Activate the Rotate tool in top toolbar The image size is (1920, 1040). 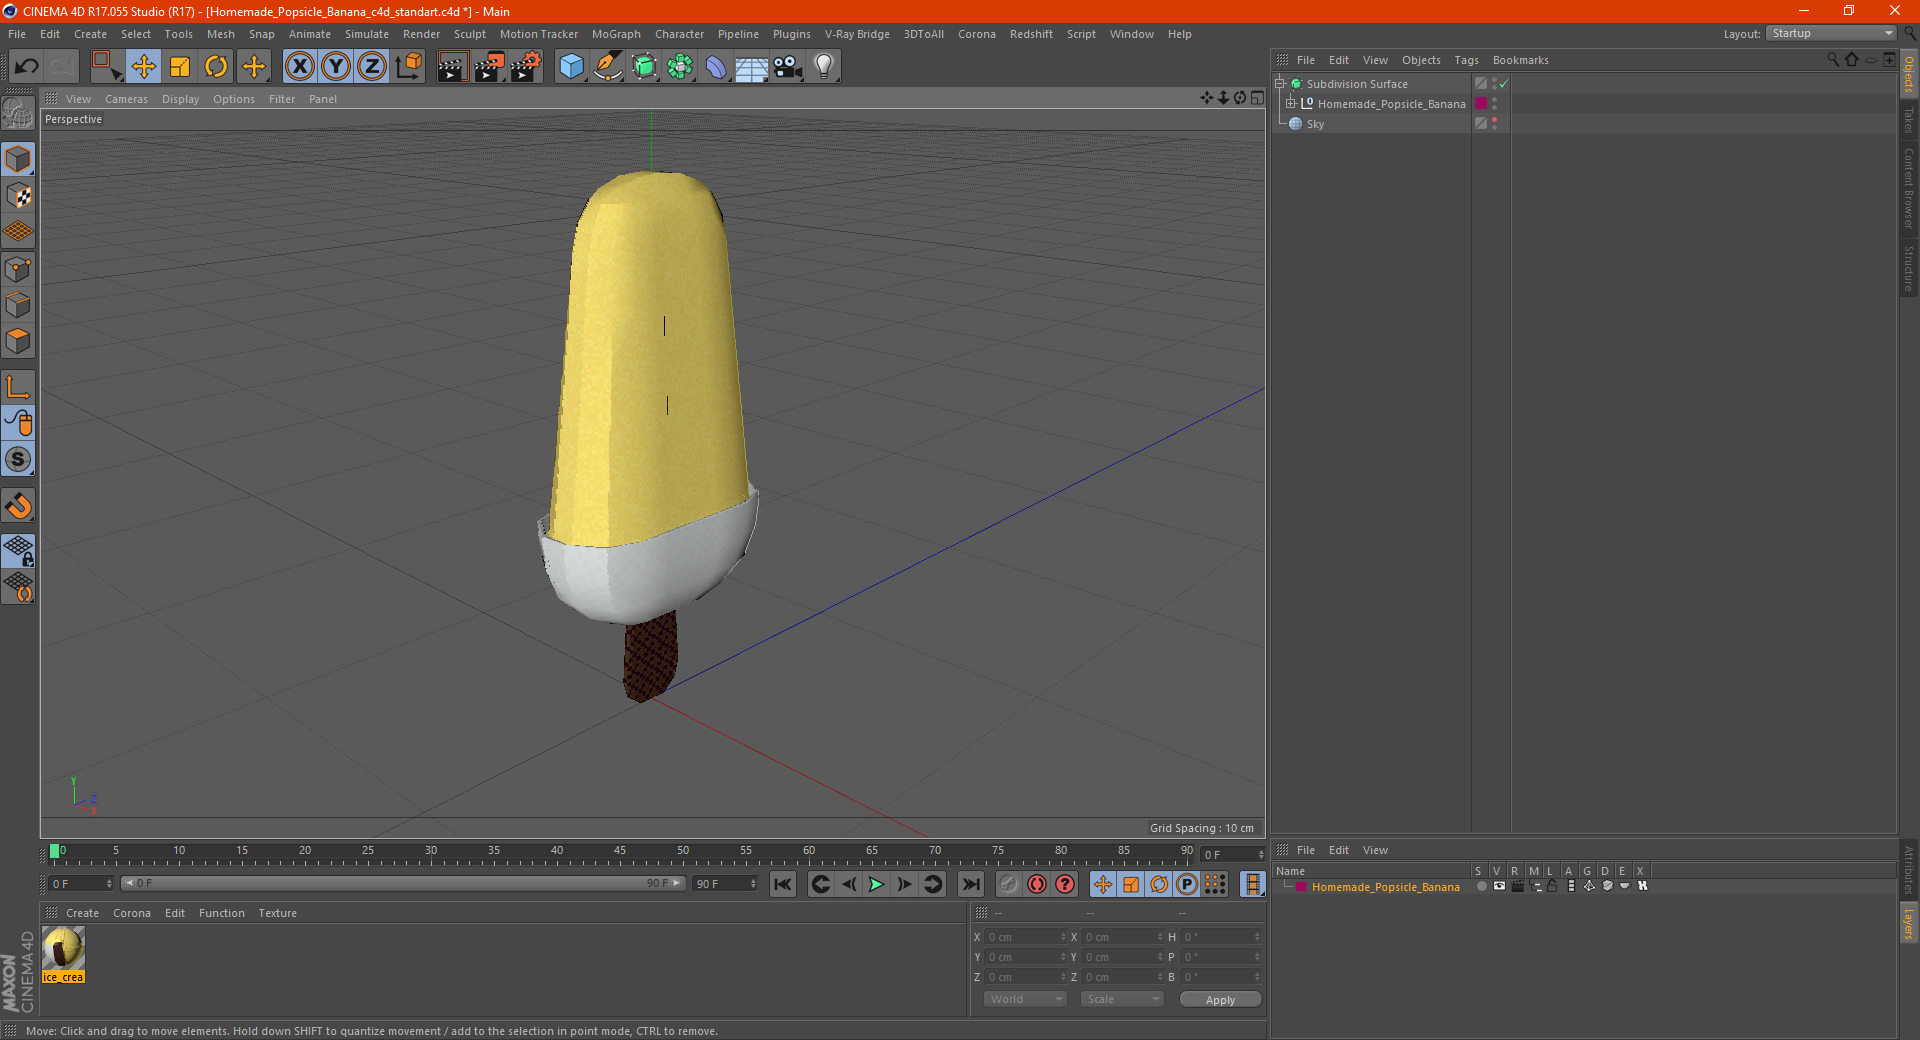[216, 67]
